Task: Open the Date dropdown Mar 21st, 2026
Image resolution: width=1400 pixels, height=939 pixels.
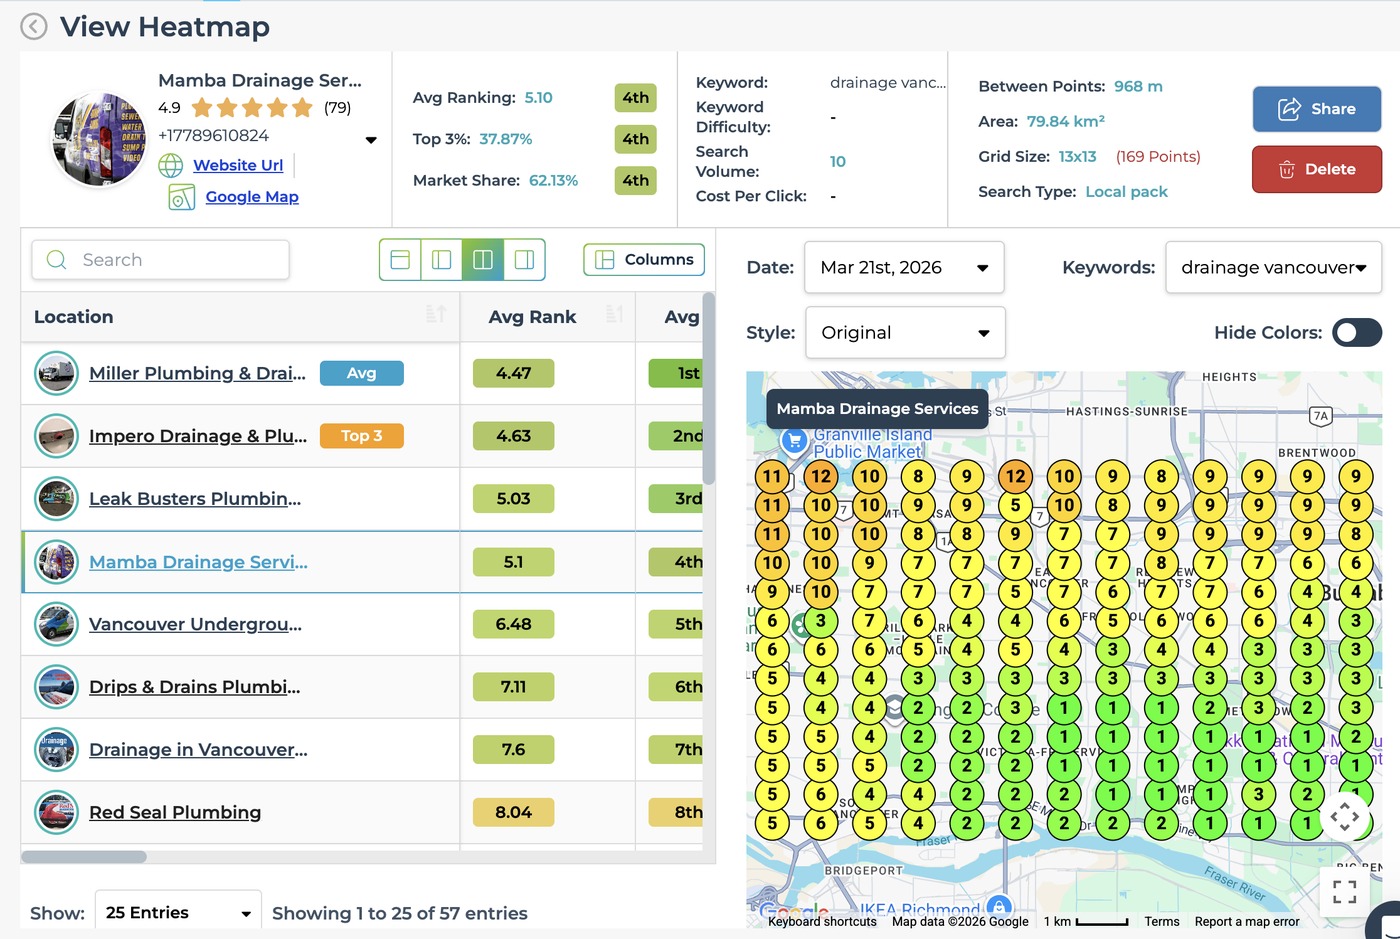Action: coord(904,267)
